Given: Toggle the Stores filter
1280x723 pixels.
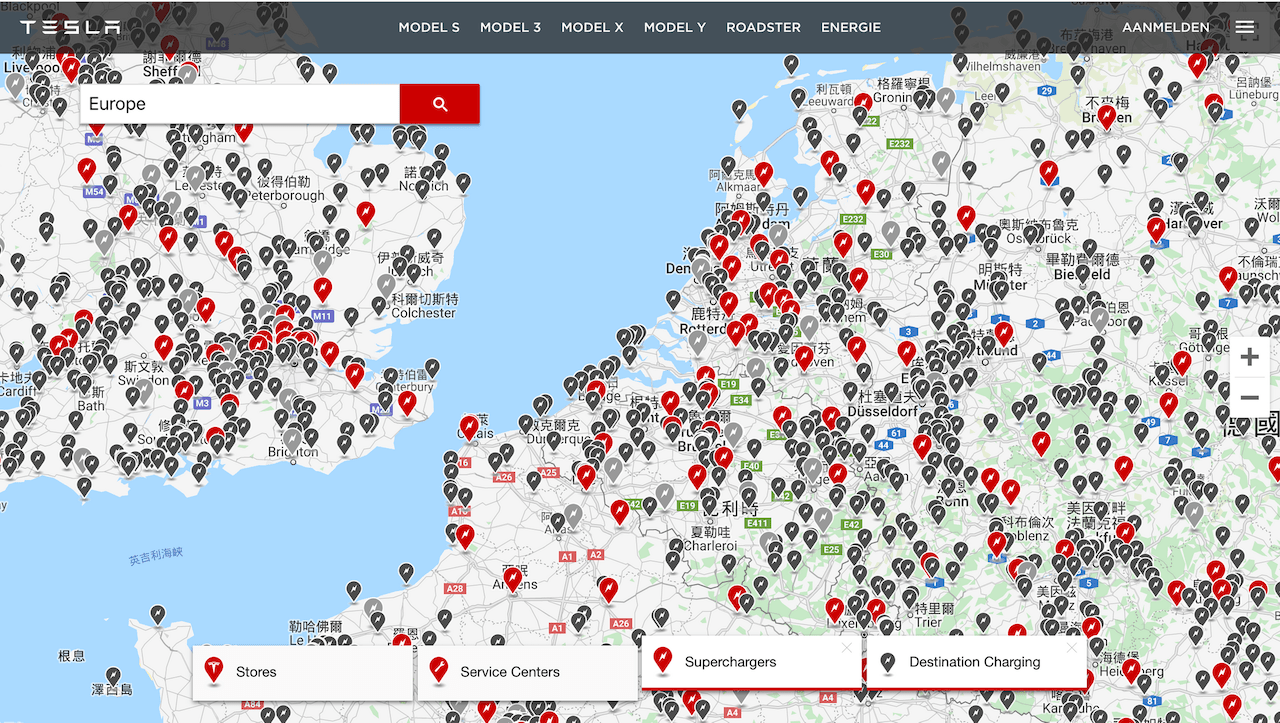Looking at the screenshot, I should coord(302,672).
